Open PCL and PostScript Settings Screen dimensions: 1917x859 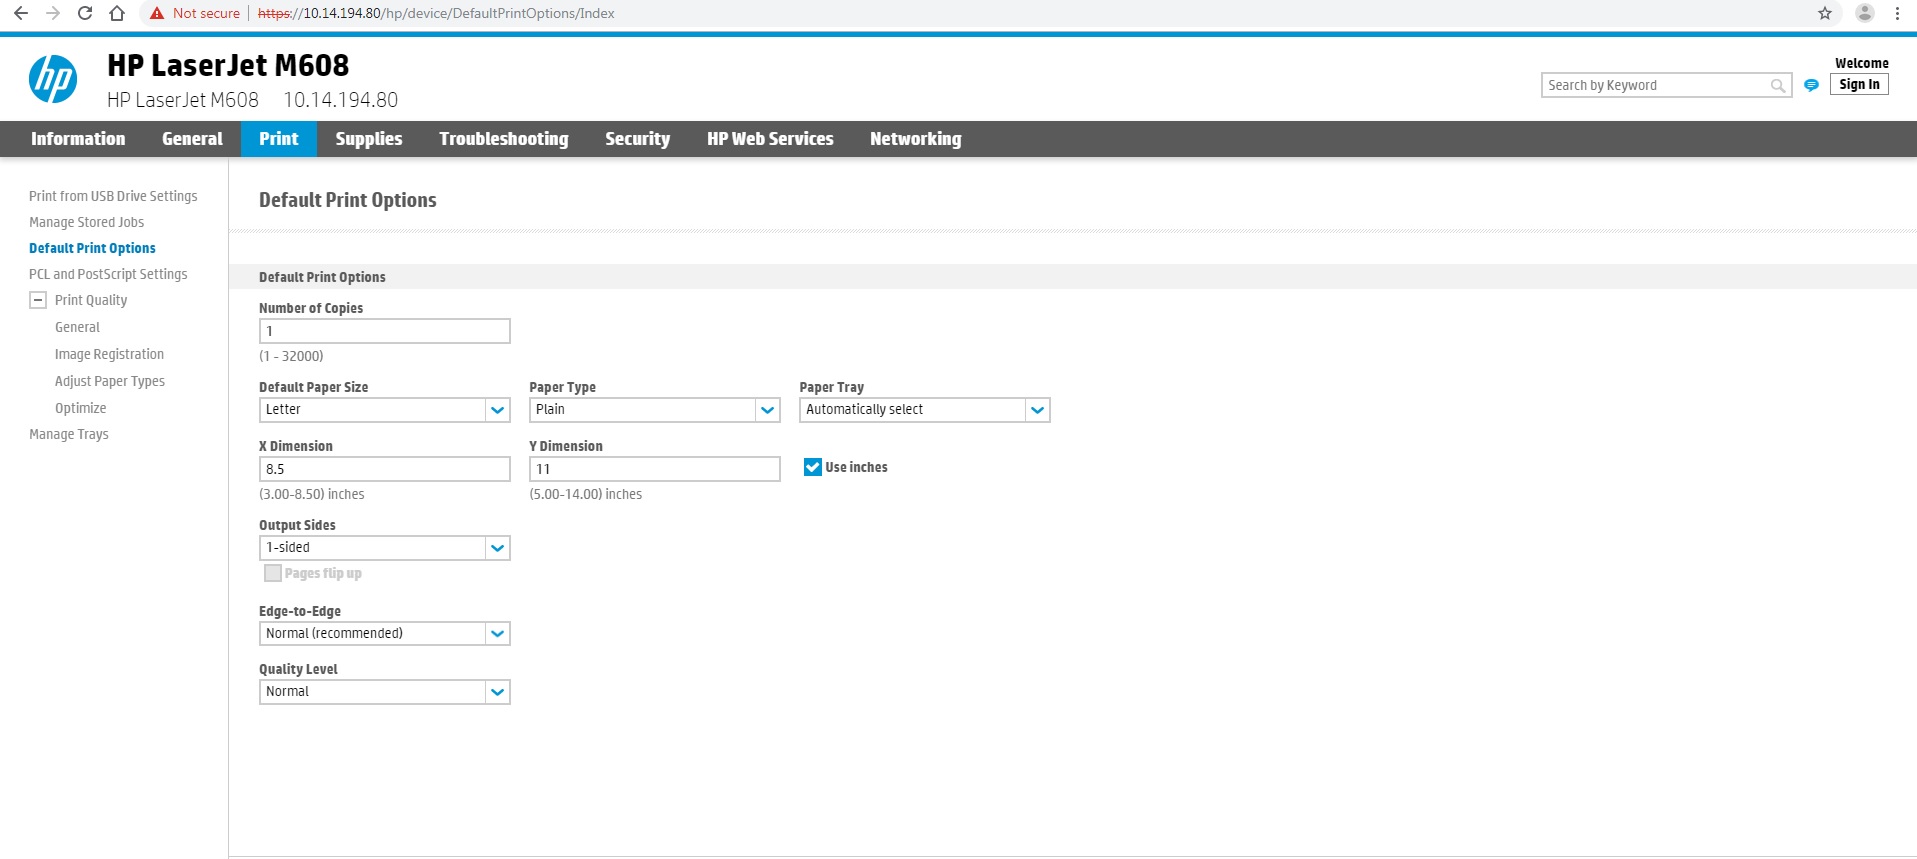[108, 274]
